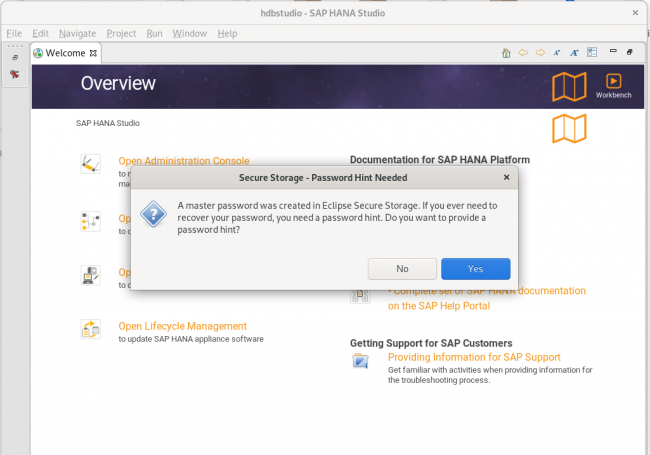Image resolution: width=650 pixels, height=455 pixels.
Task: Open the Open Lifecycle Management link
Action: click(x=182, y=326)
